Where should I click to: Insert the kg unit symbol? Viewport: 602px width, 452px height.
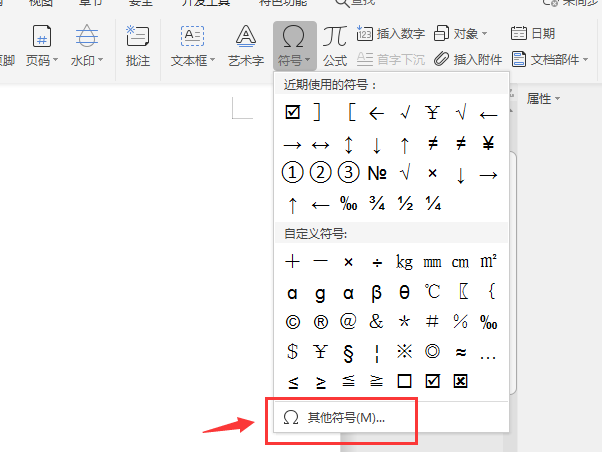(404, 262)
